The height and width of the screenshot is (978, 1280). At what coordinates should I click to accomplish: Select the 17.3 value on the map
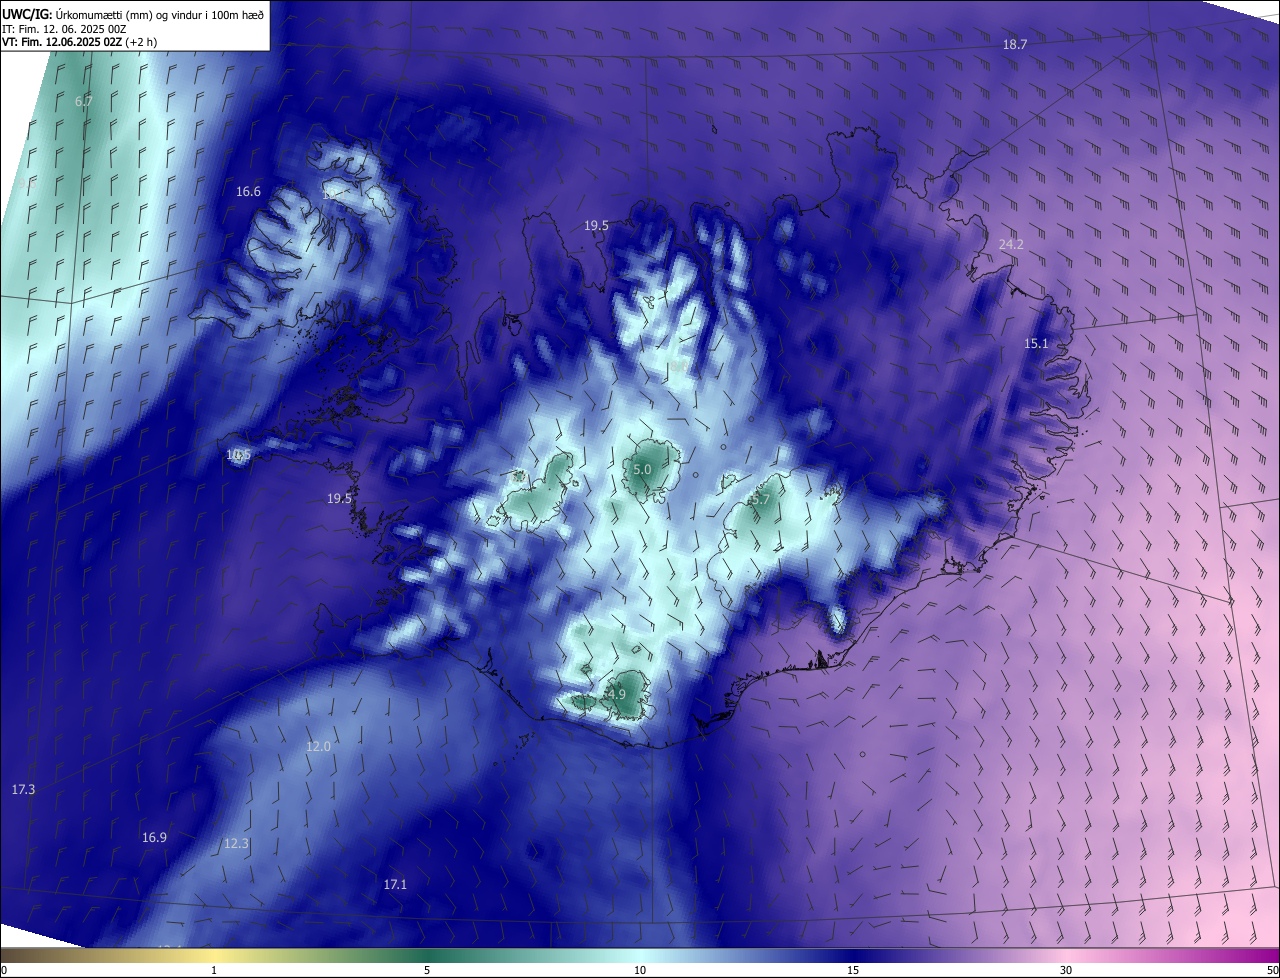click(x=23, y=790)
